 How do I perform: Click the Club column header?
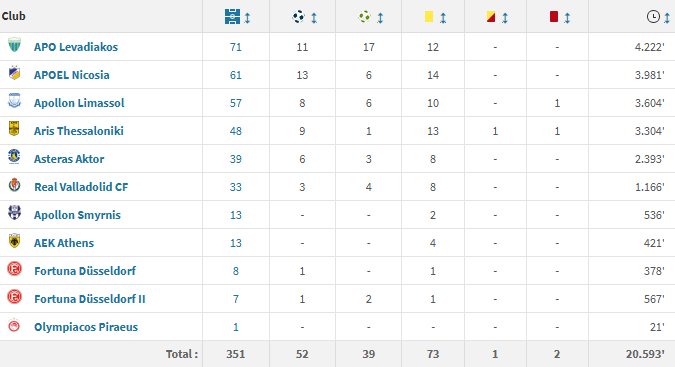pos(13,16)
